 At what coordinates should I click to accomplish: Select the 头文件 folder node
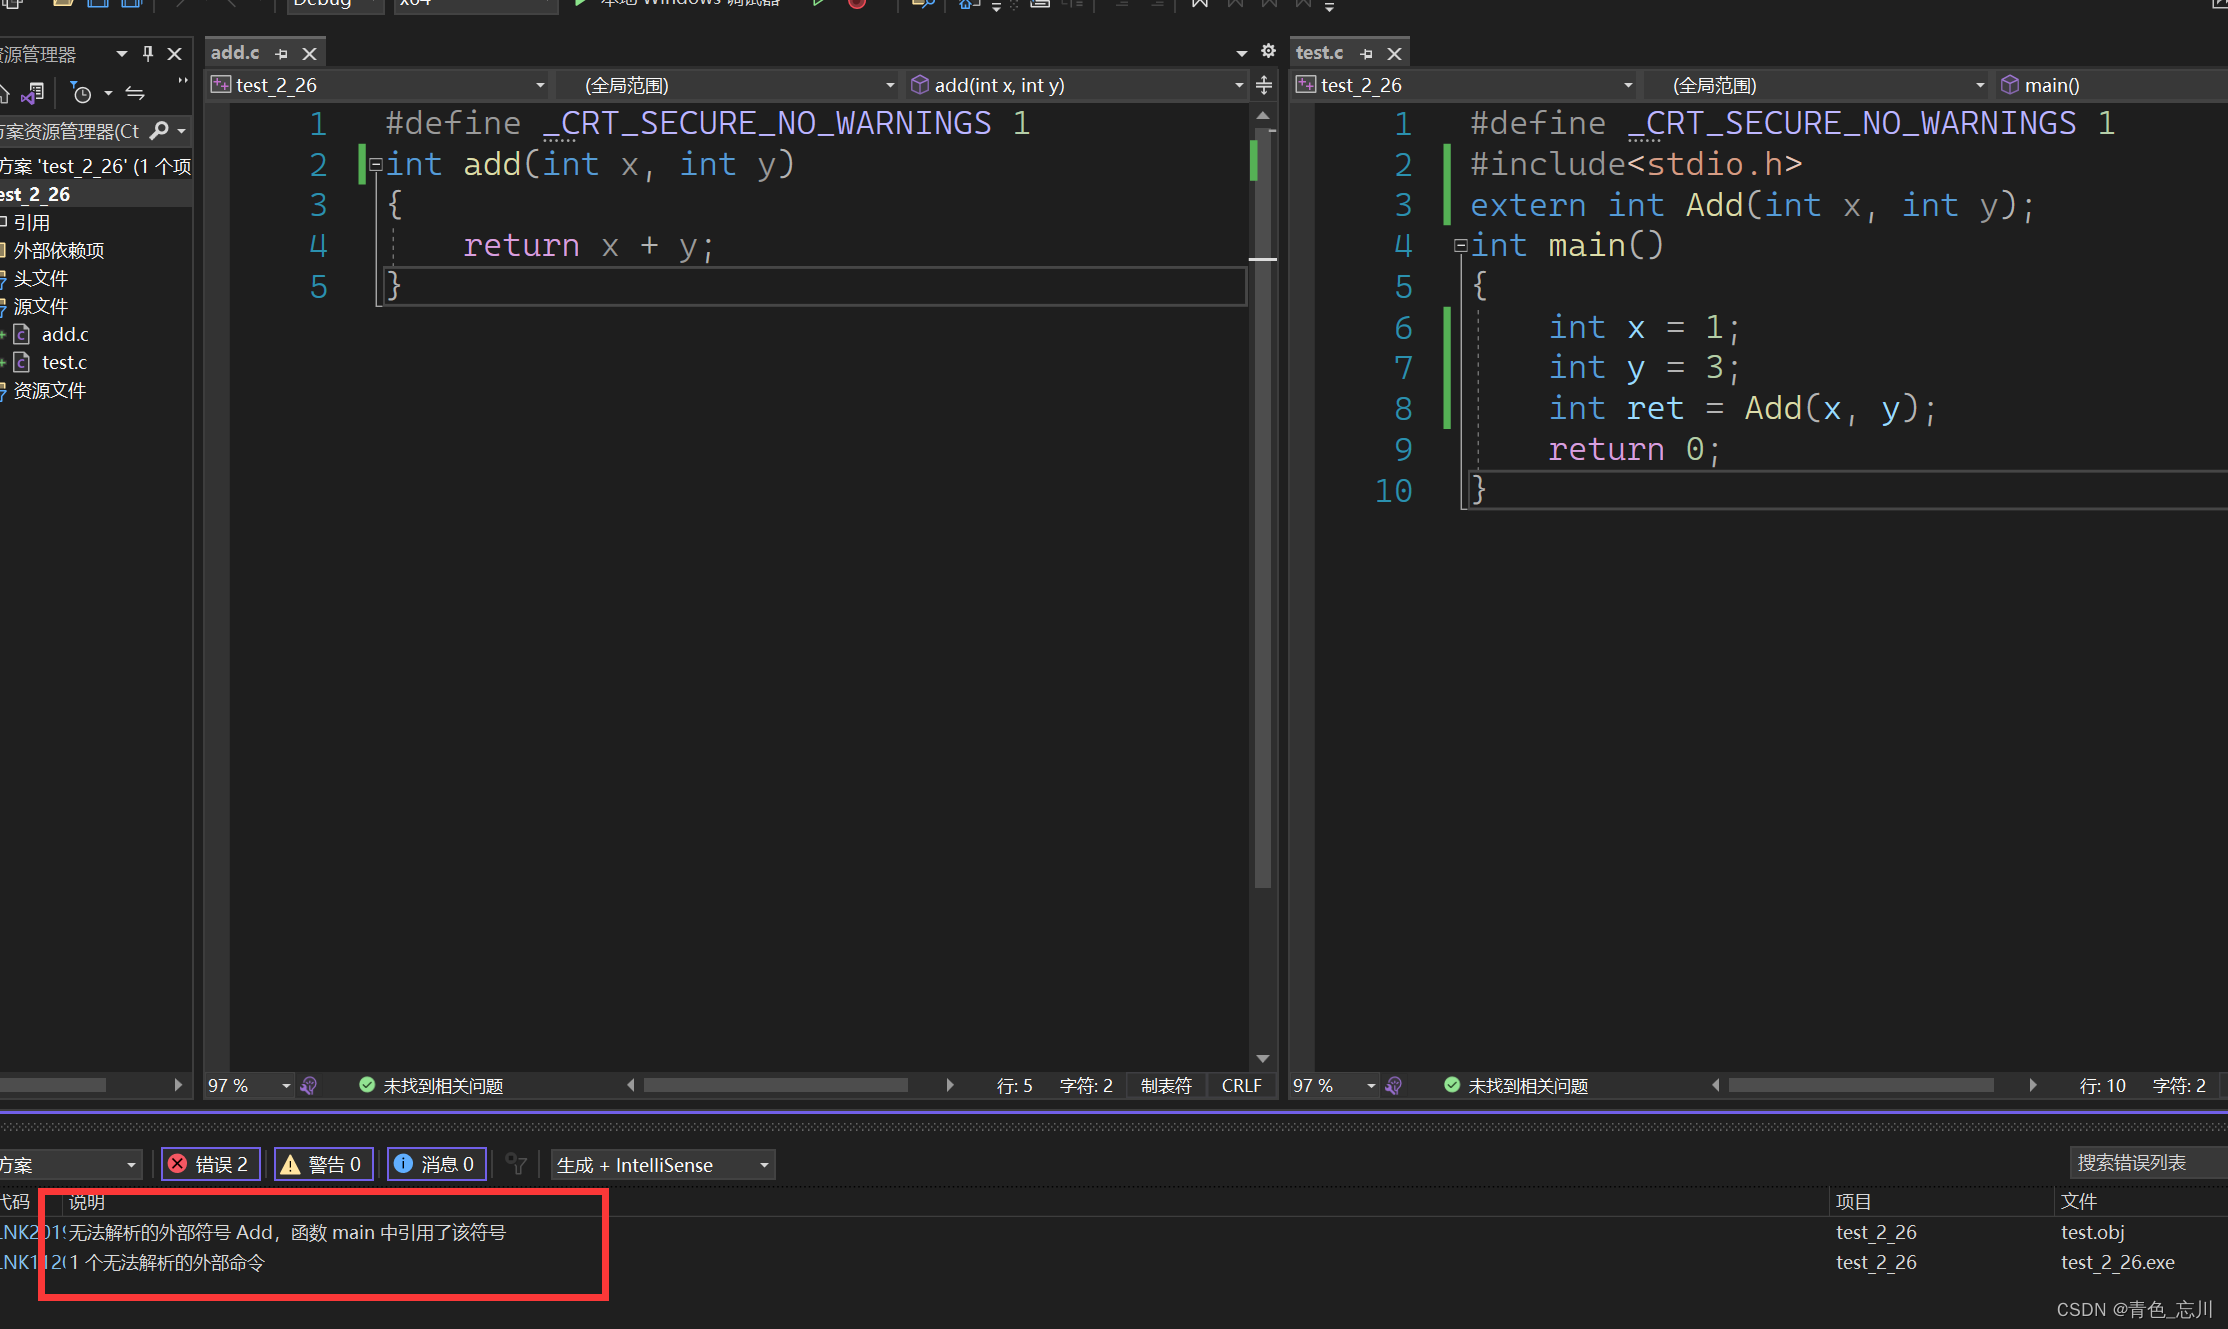point(40,279)
